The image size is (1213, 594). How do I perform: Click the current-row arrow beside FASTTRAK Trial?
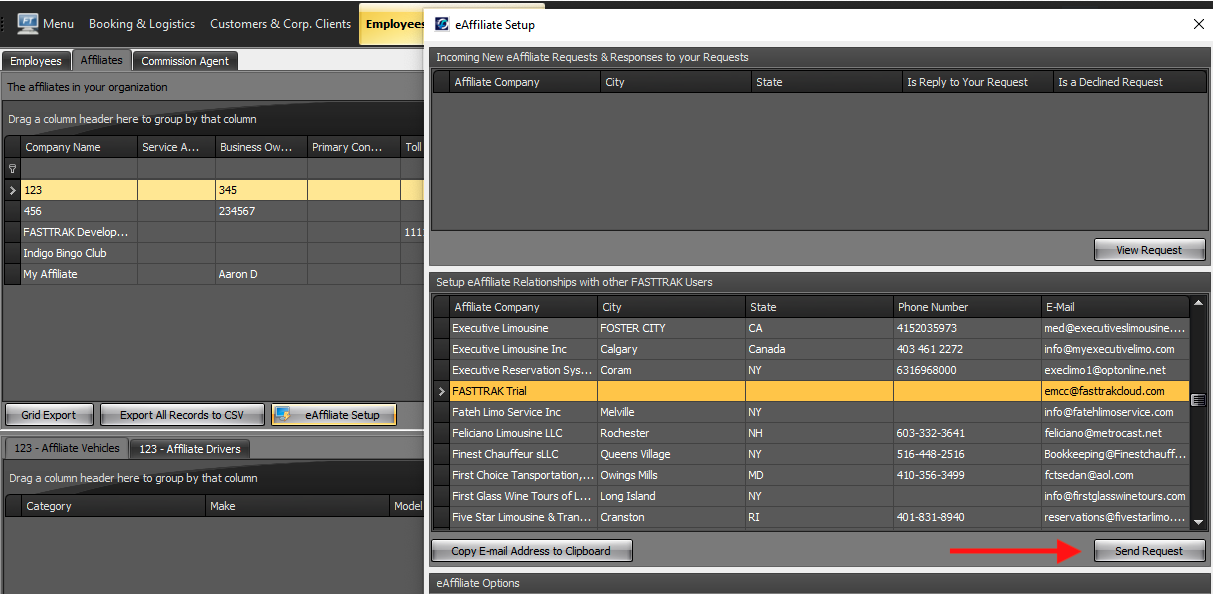tap(441, 391)
